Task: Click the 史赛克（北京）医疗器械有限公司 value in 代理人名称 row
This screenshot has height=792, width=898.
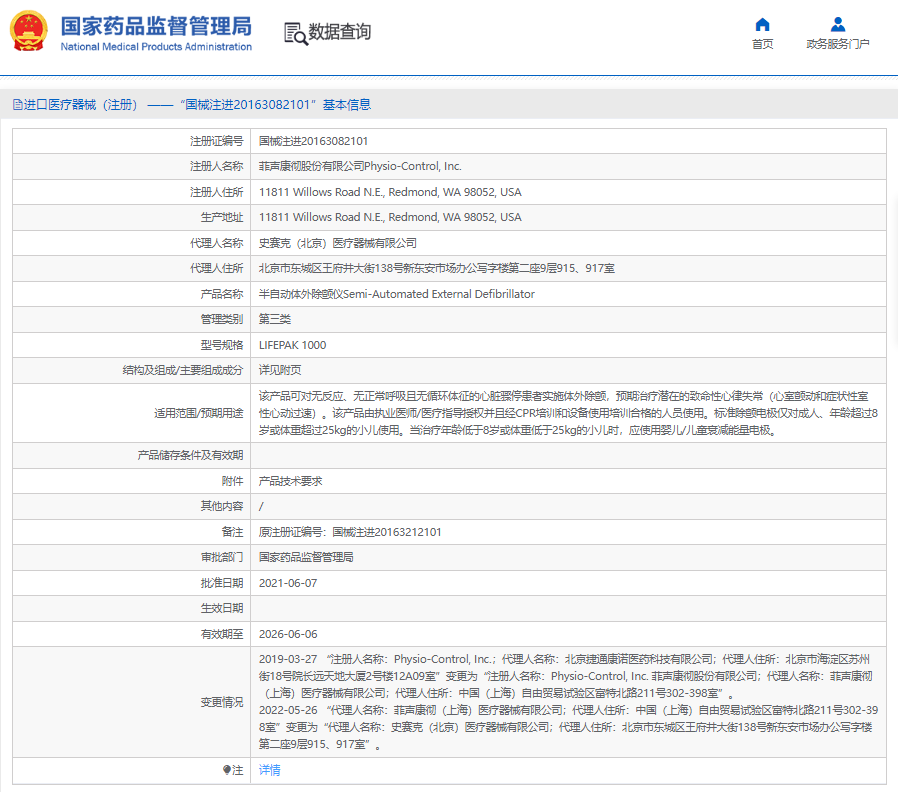Action: 338,243
